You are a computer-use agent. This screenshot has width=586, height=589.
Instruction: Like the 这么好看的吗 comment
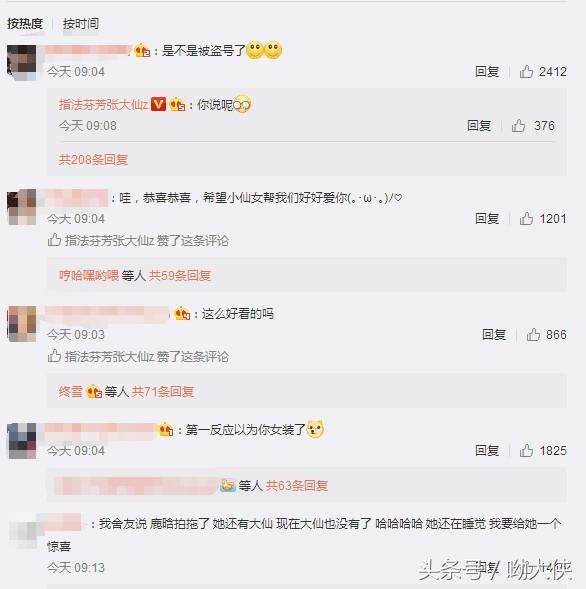(x=533, y=334)
